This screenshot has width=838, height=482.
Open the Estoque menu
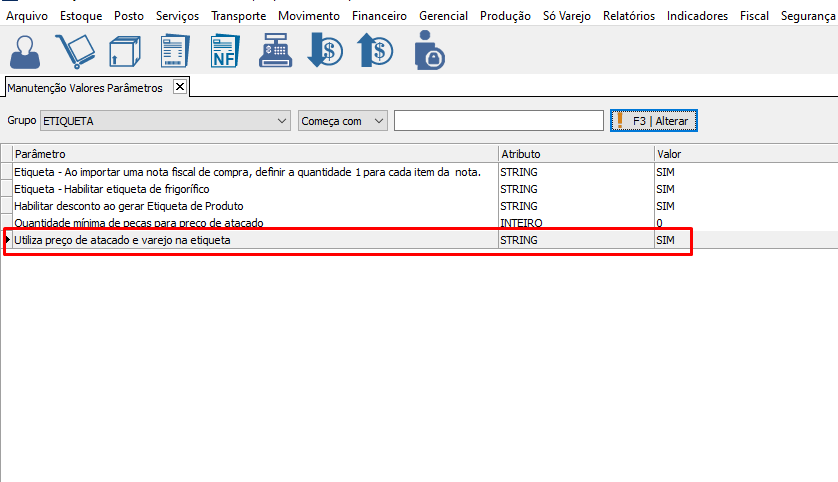click(x=81, y=16)
